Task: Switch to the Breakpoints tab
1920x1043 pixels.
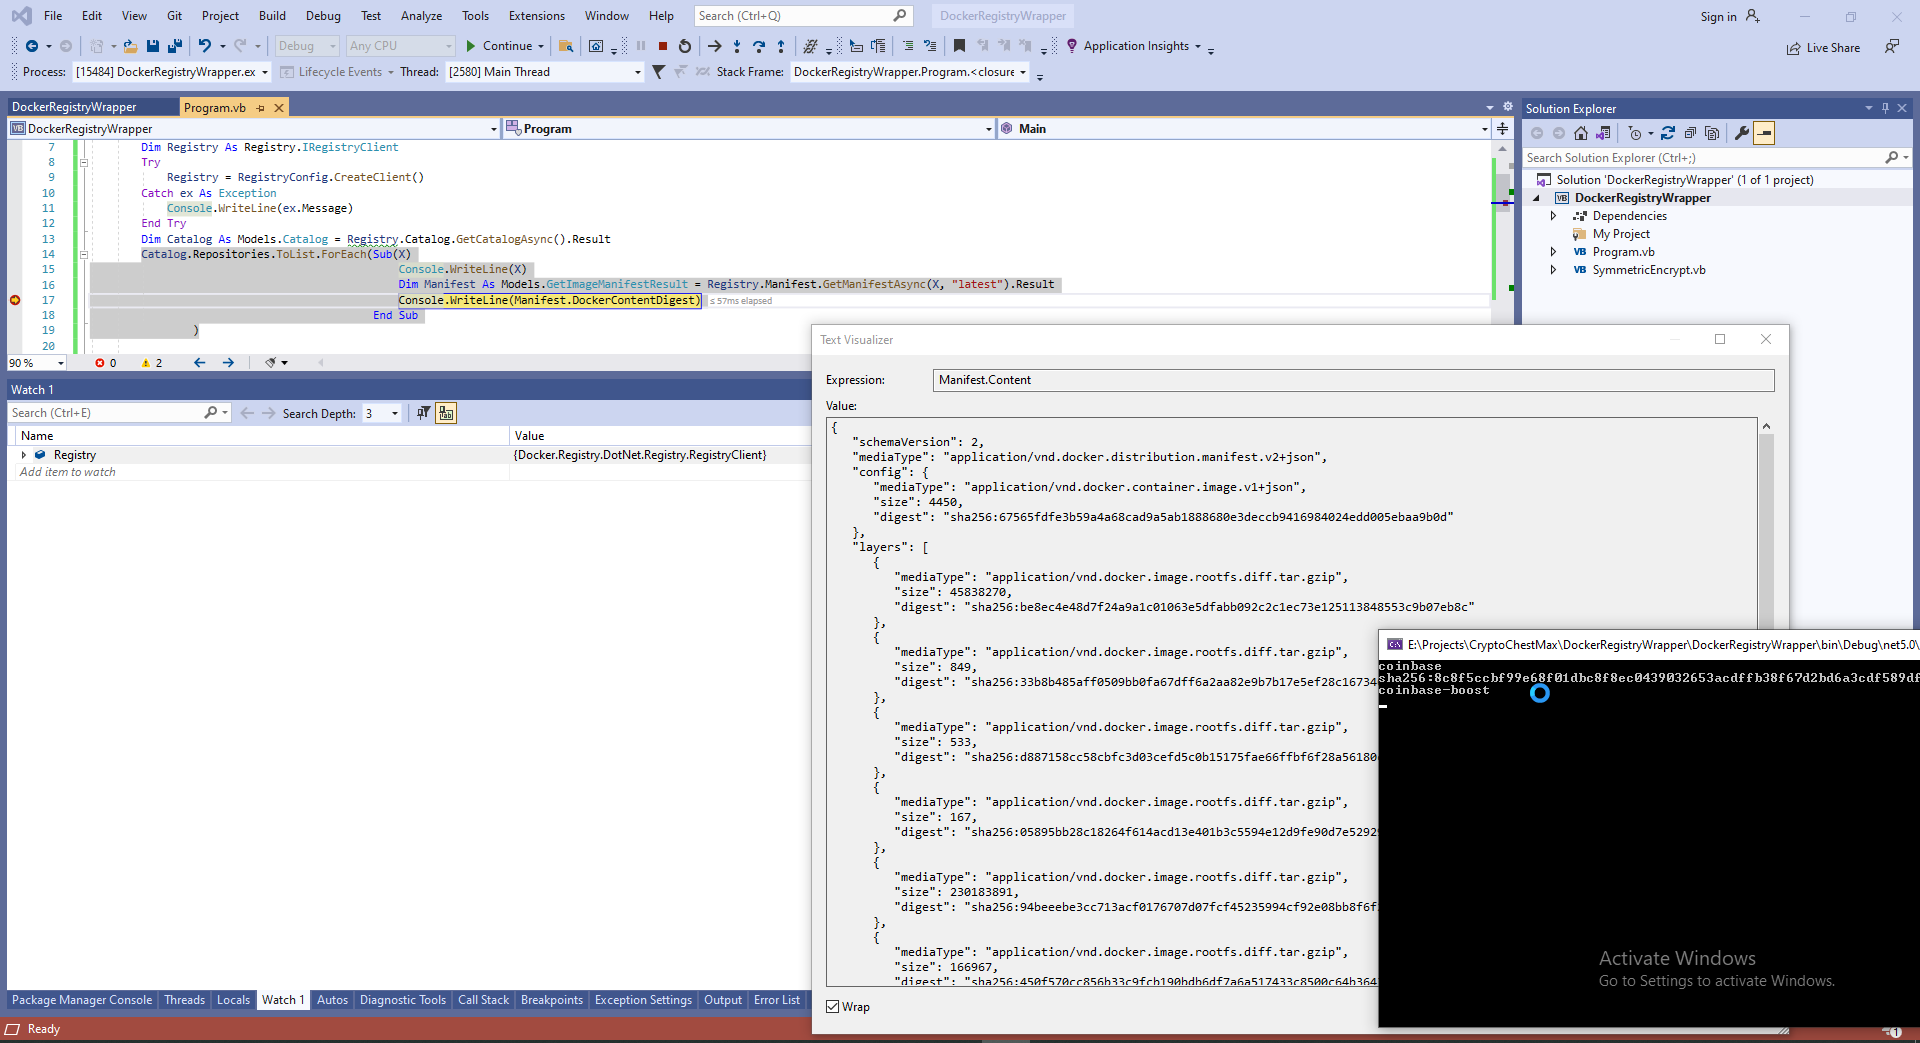Action: pyautogui.click(x=552, y=1000)
